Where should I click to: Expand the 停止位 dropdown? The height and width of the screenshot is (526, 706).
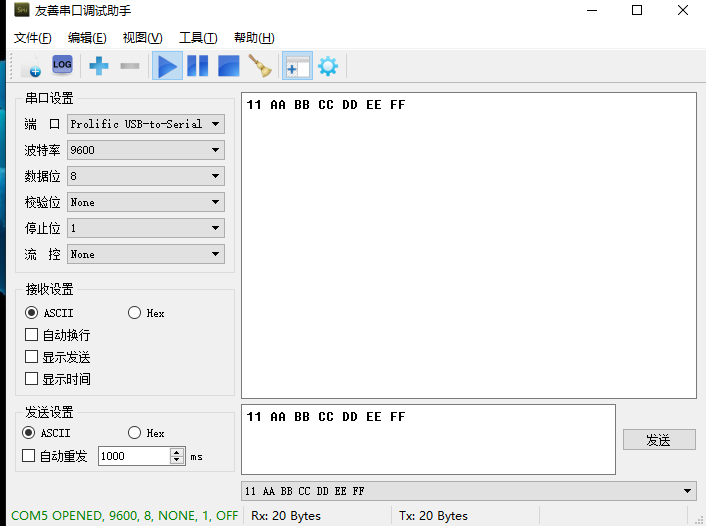pyautogui.click(x=146, y=228)
